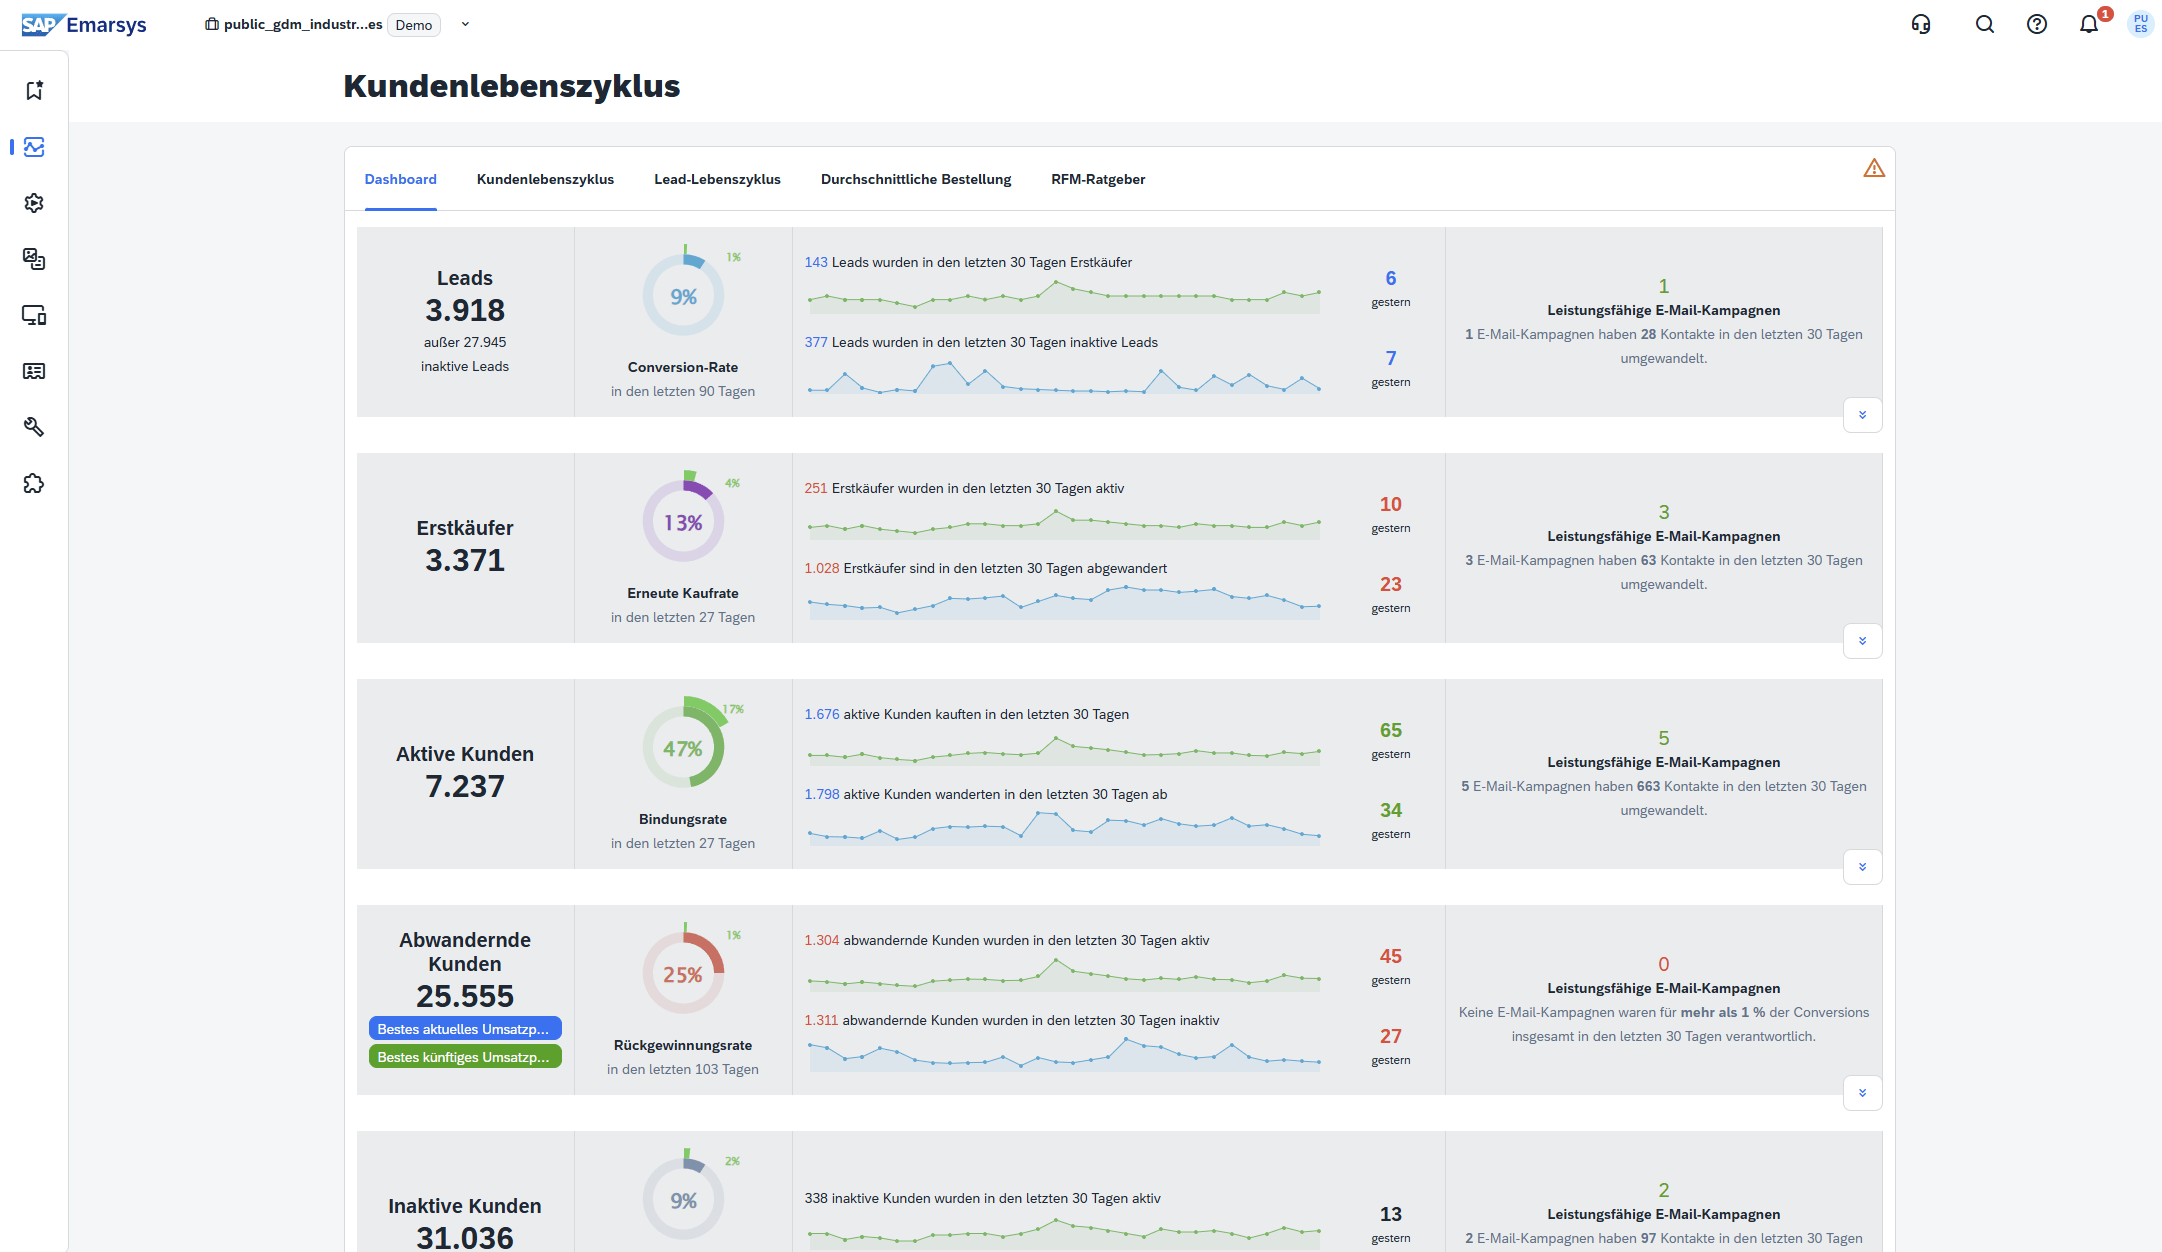
Task: Click the Inaktive Kunden count 31.036
Action: [x=465, y=1237]
